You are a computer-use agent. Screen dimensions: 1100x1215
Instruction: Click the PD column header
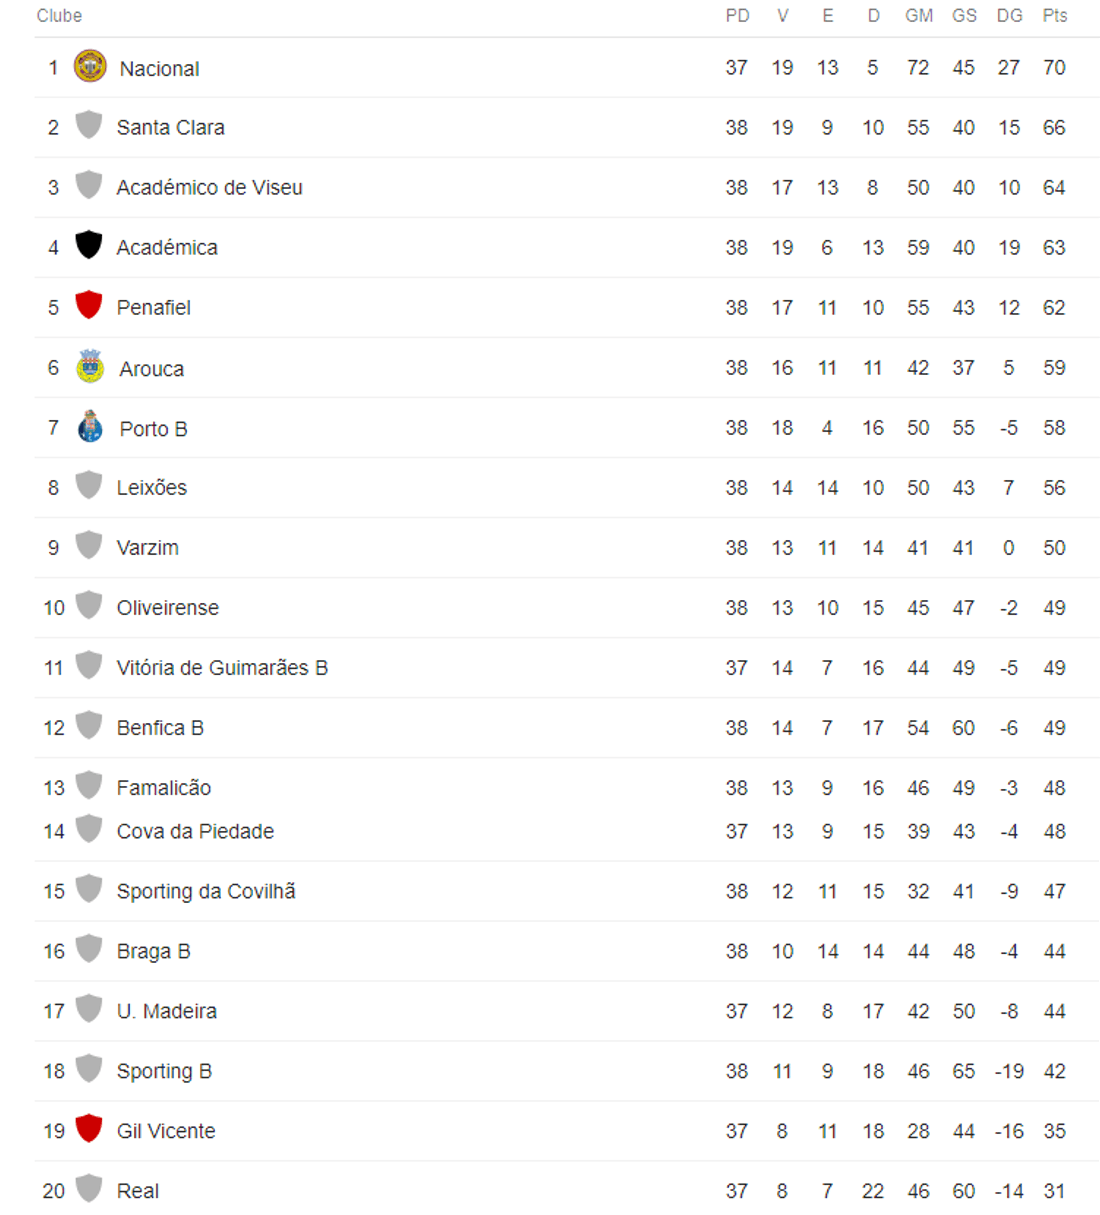click(737, 16)
